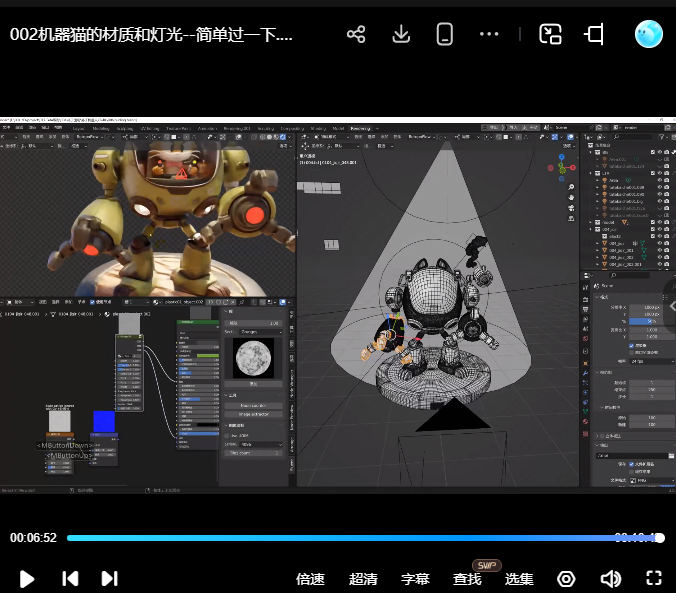Open the user avatar profile

(649, 34)
